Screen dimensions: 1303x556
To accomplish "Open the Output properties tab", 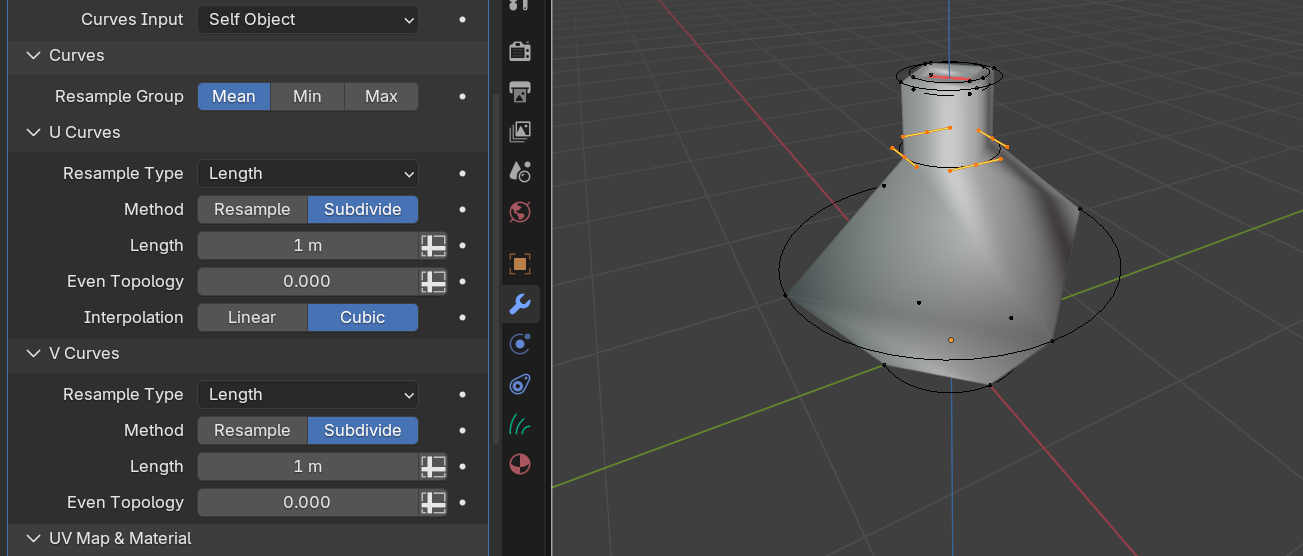I will [520, 91].
